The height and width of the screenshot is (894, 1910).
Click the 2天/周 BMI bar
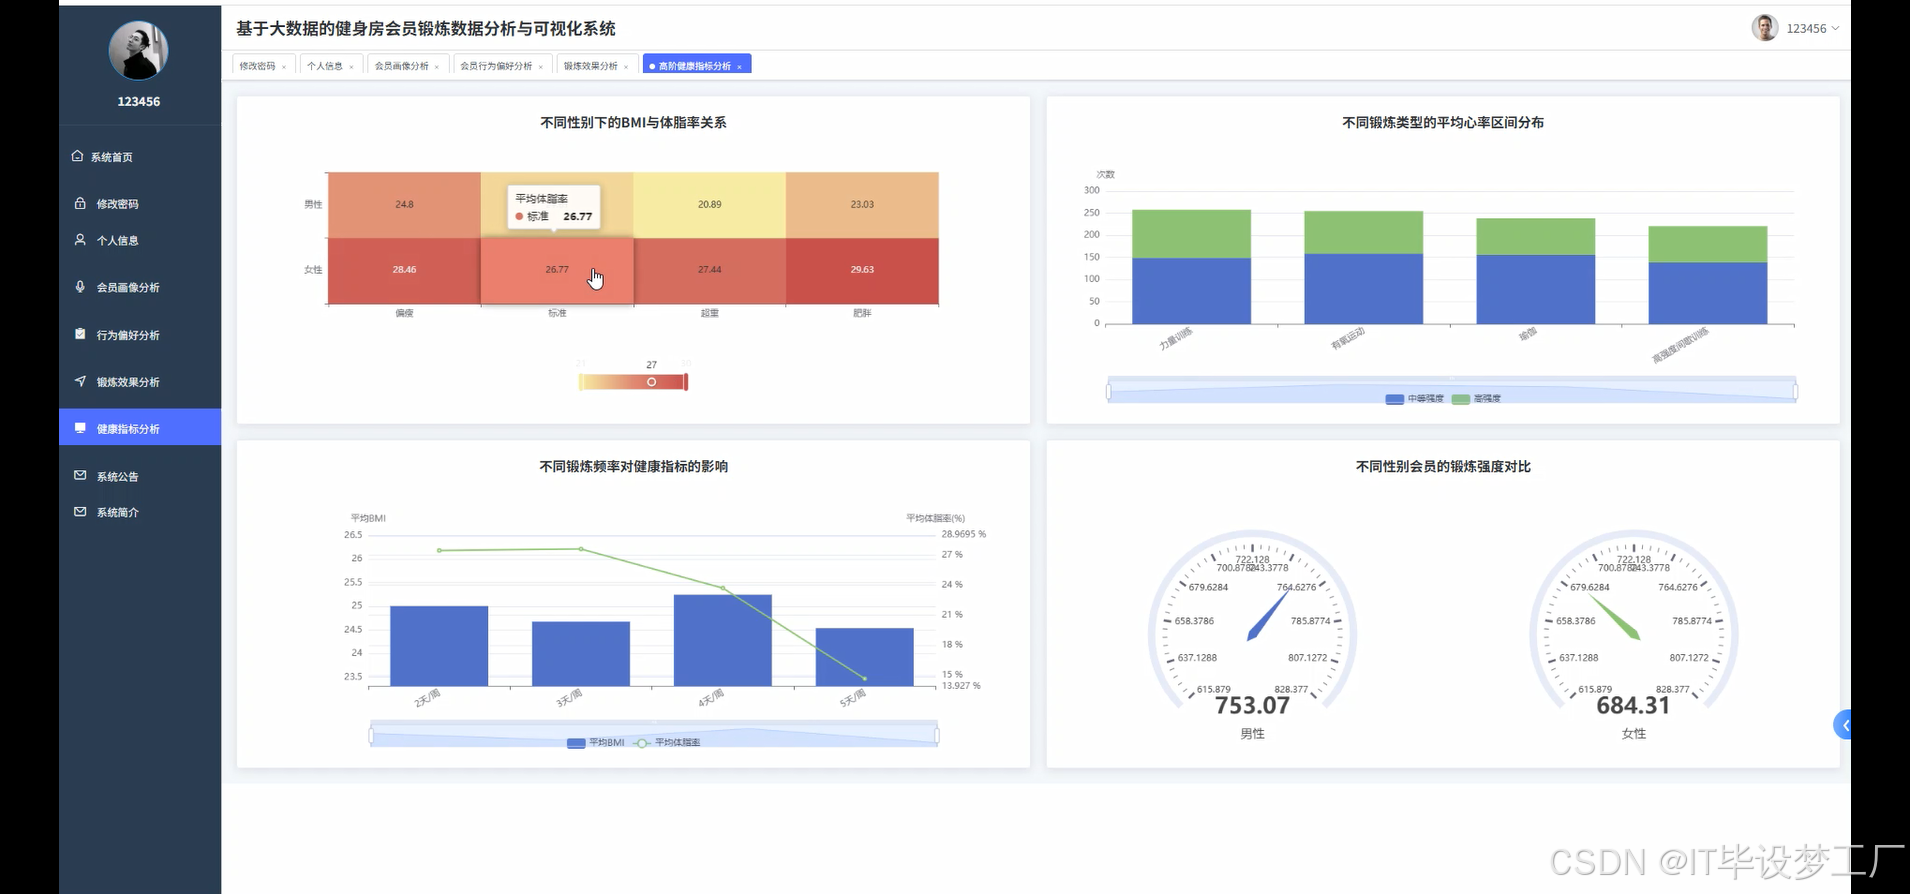point(439,646)
